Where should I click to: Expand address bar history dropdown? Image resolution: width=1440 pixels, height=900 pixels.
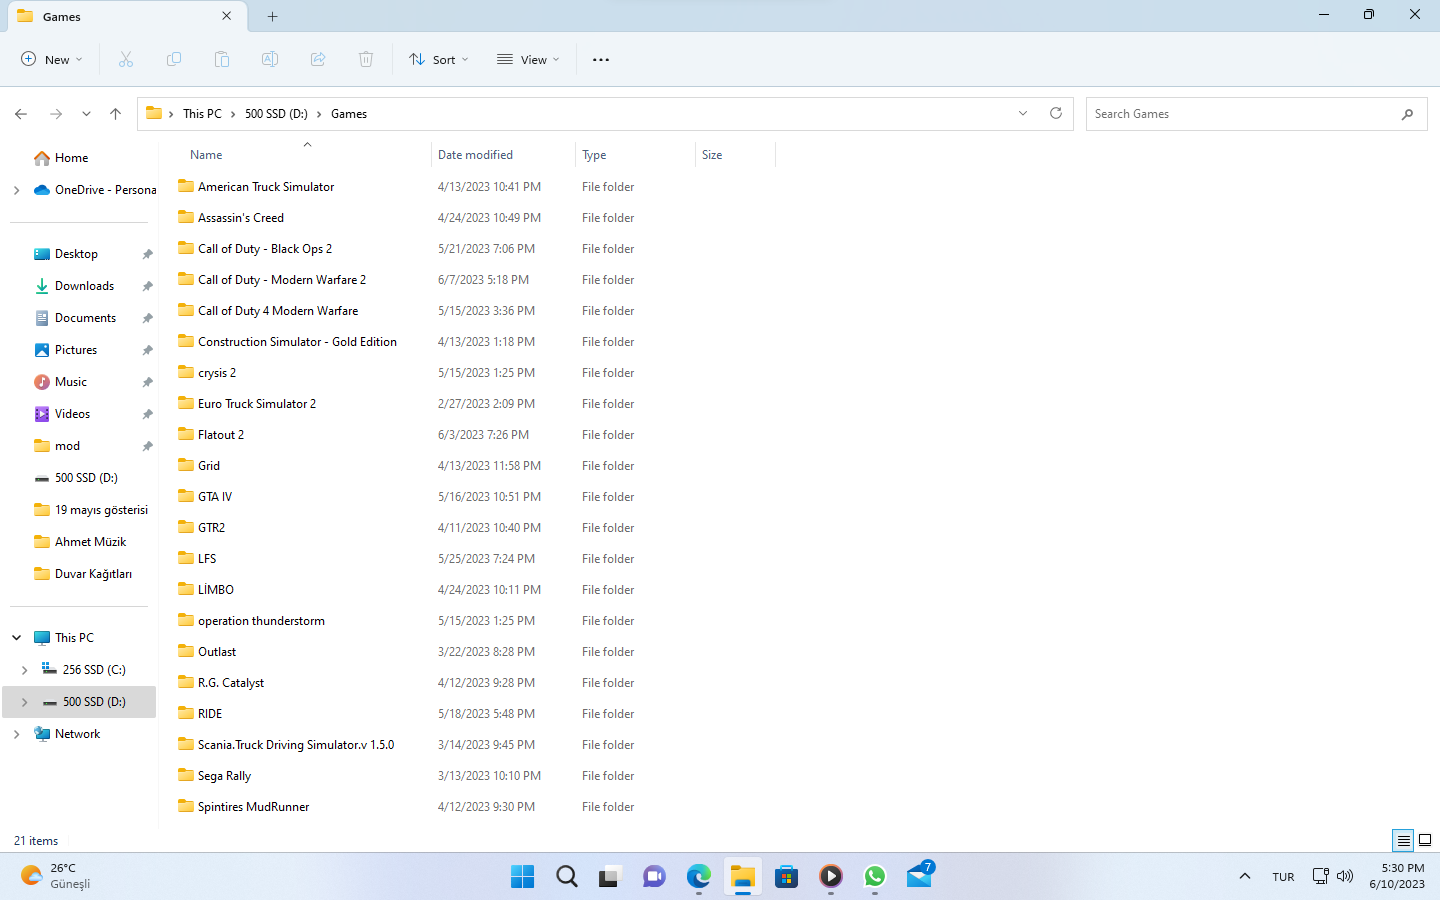(x=1023, y=113)
